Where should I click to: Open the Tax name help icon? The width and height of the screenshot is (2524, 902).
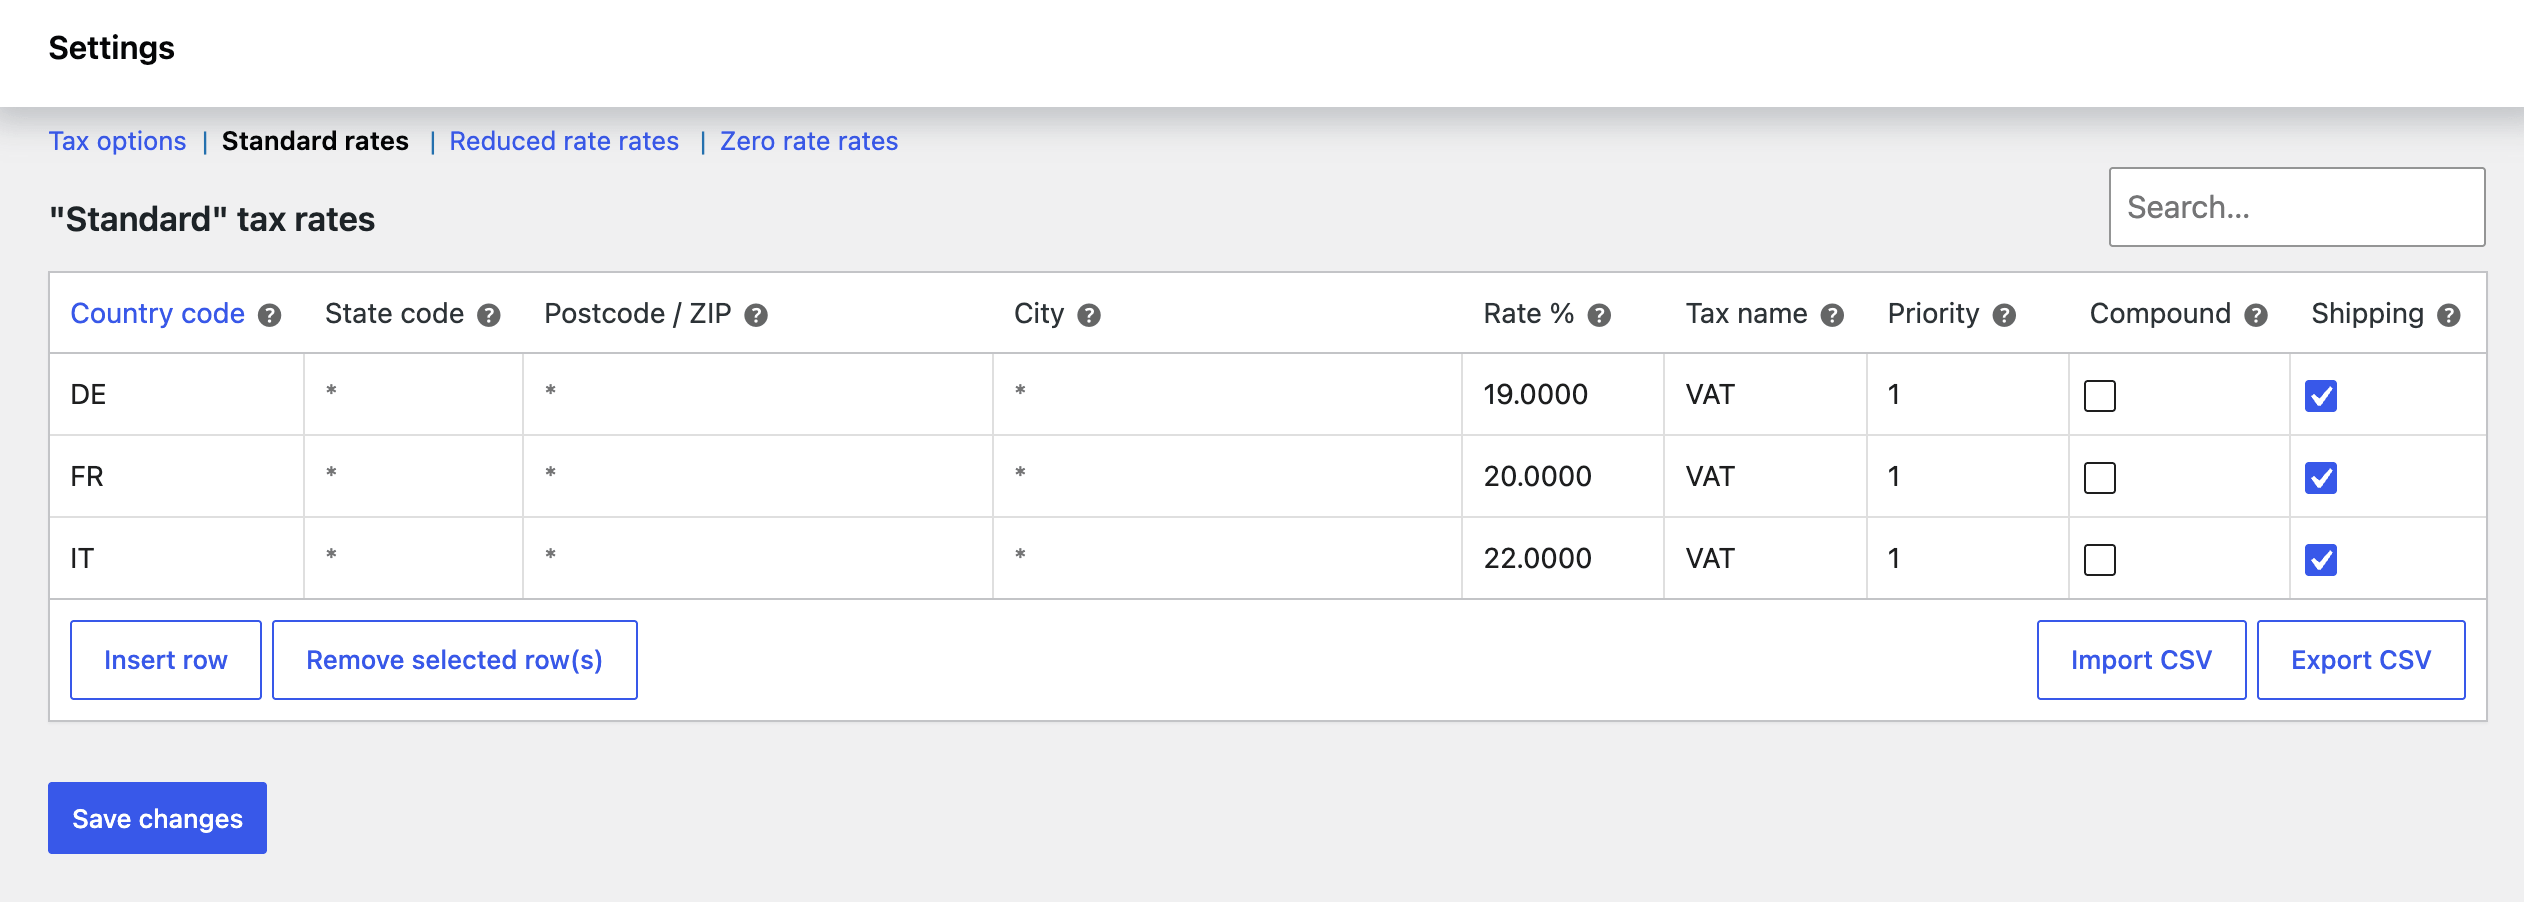tap(1832, 315)
